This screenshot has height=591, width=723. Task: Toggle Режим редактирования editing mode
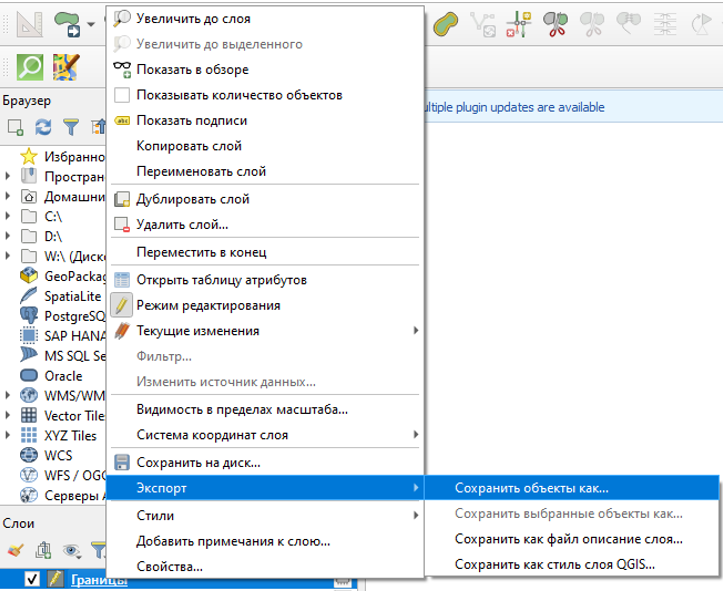[208, 305]
